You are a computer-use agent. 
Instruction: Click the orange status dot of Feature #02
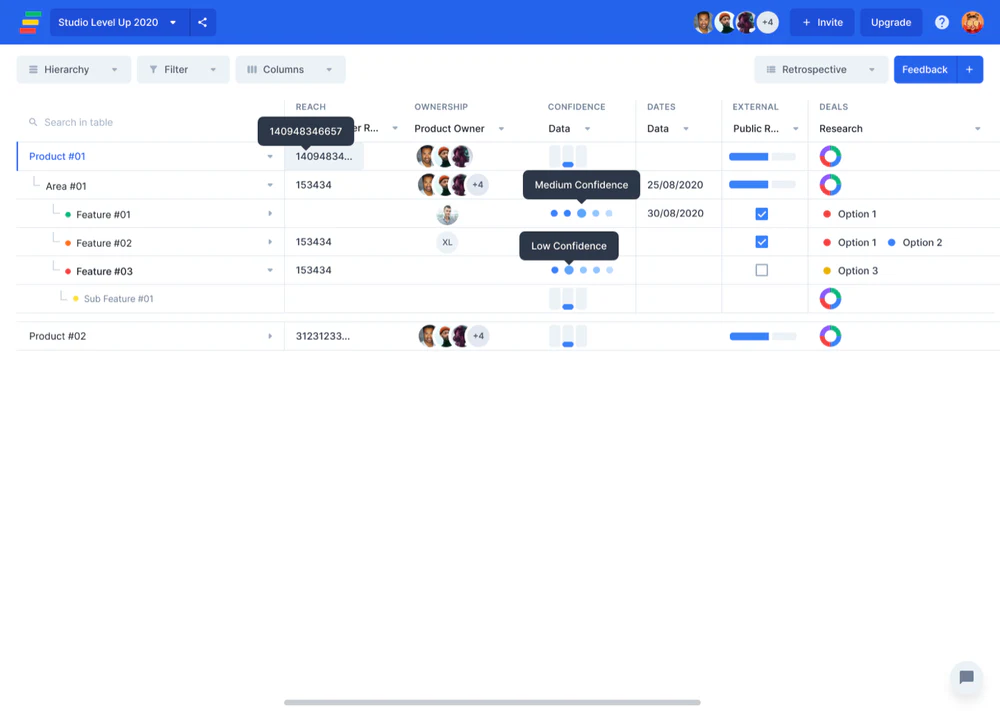pos(68,243)
